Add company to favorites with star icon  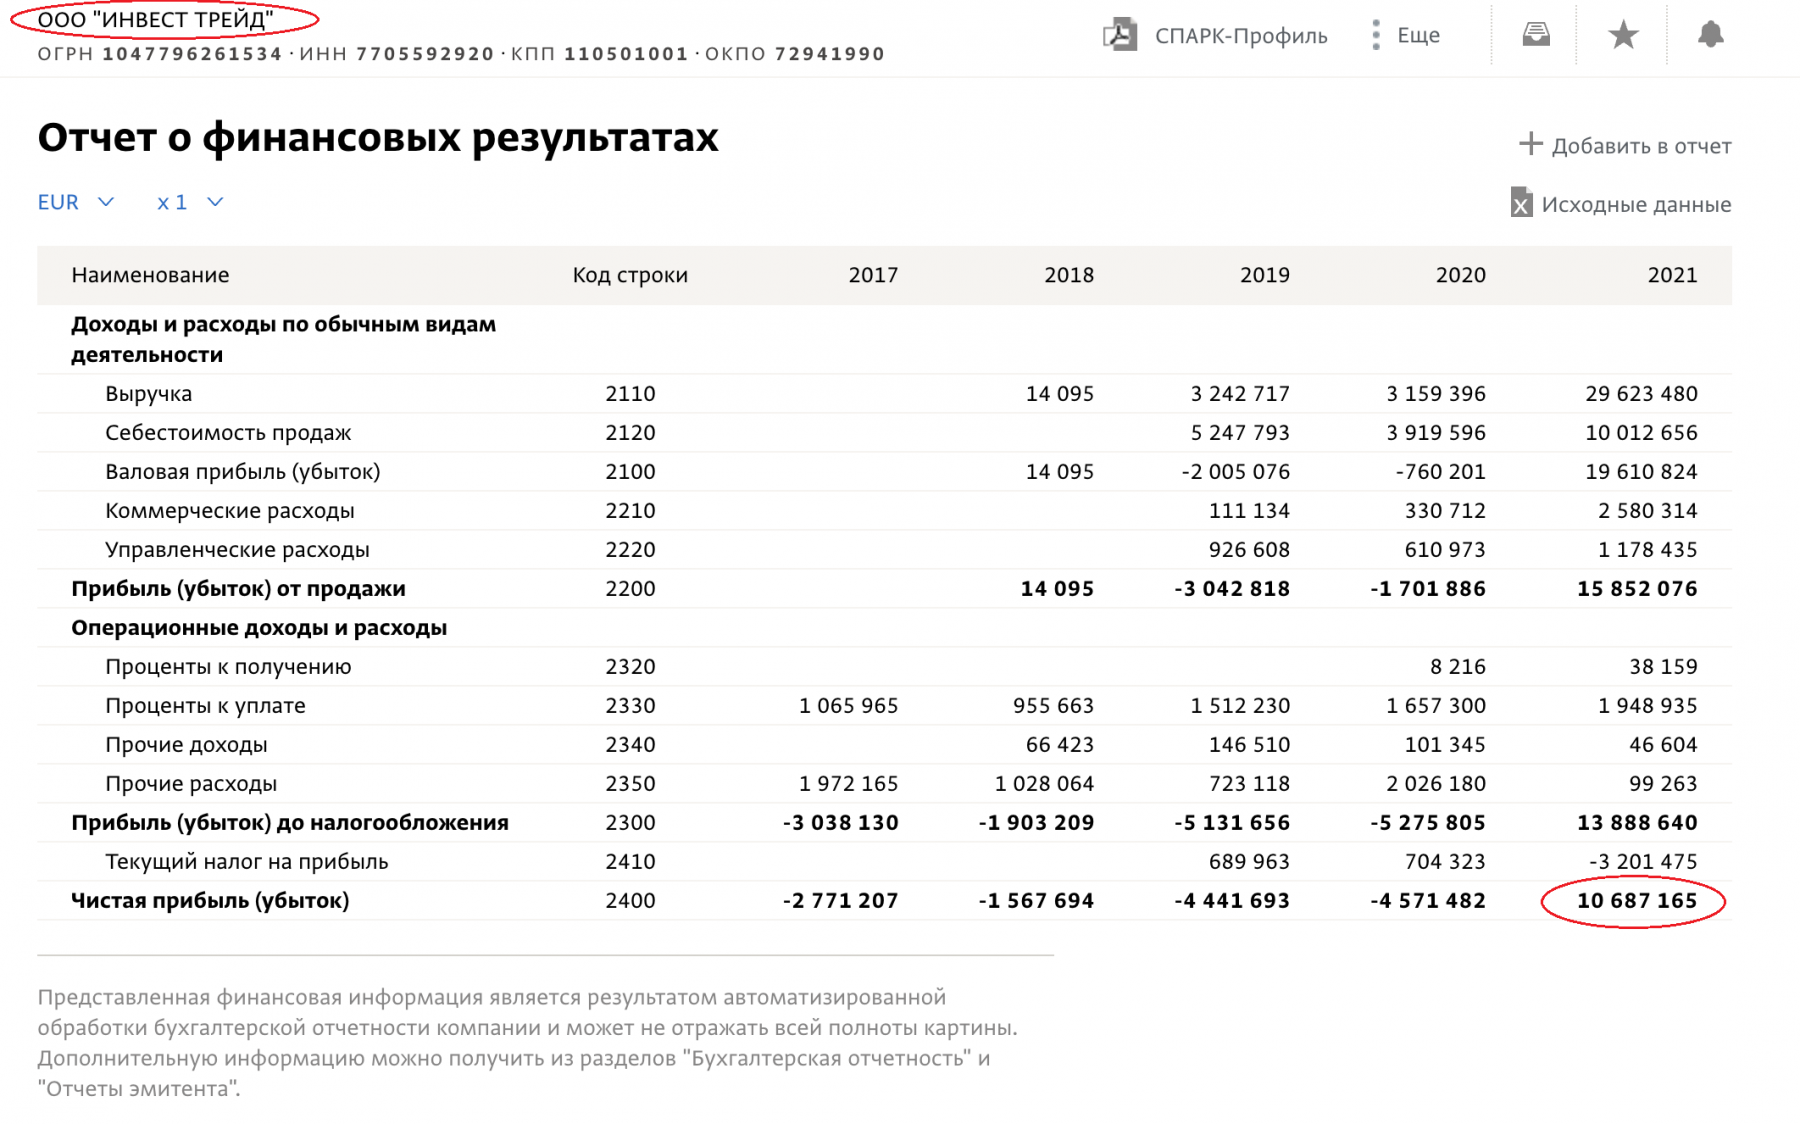pos(1623,35)
